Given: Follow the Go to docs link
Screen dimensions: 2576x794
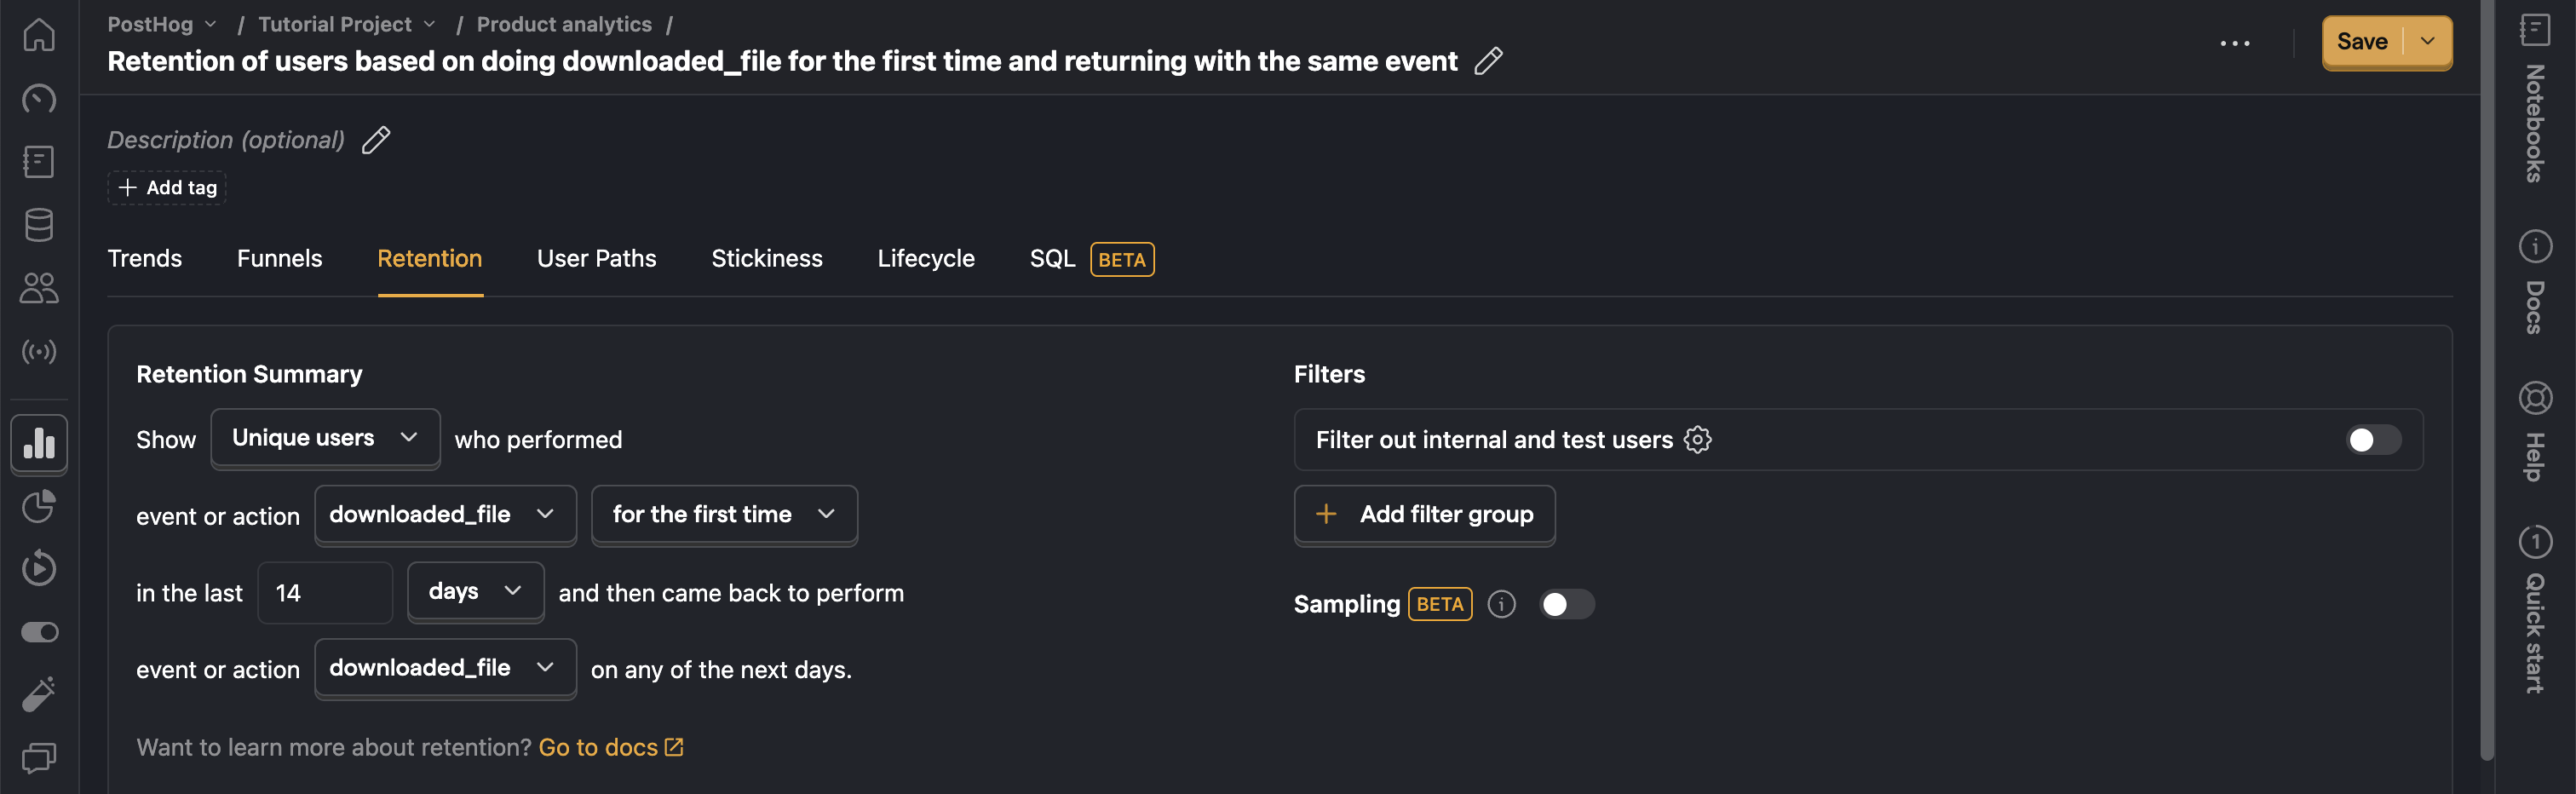Looking at the screenshot, I should 611,747.
